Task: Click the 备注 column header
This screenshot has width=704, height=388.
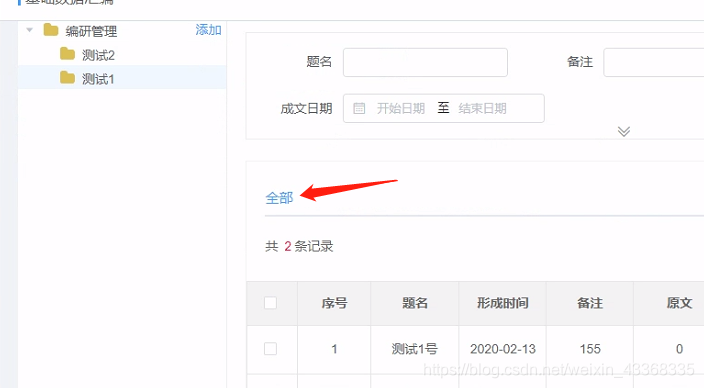Action: click(x=590, y=303)
